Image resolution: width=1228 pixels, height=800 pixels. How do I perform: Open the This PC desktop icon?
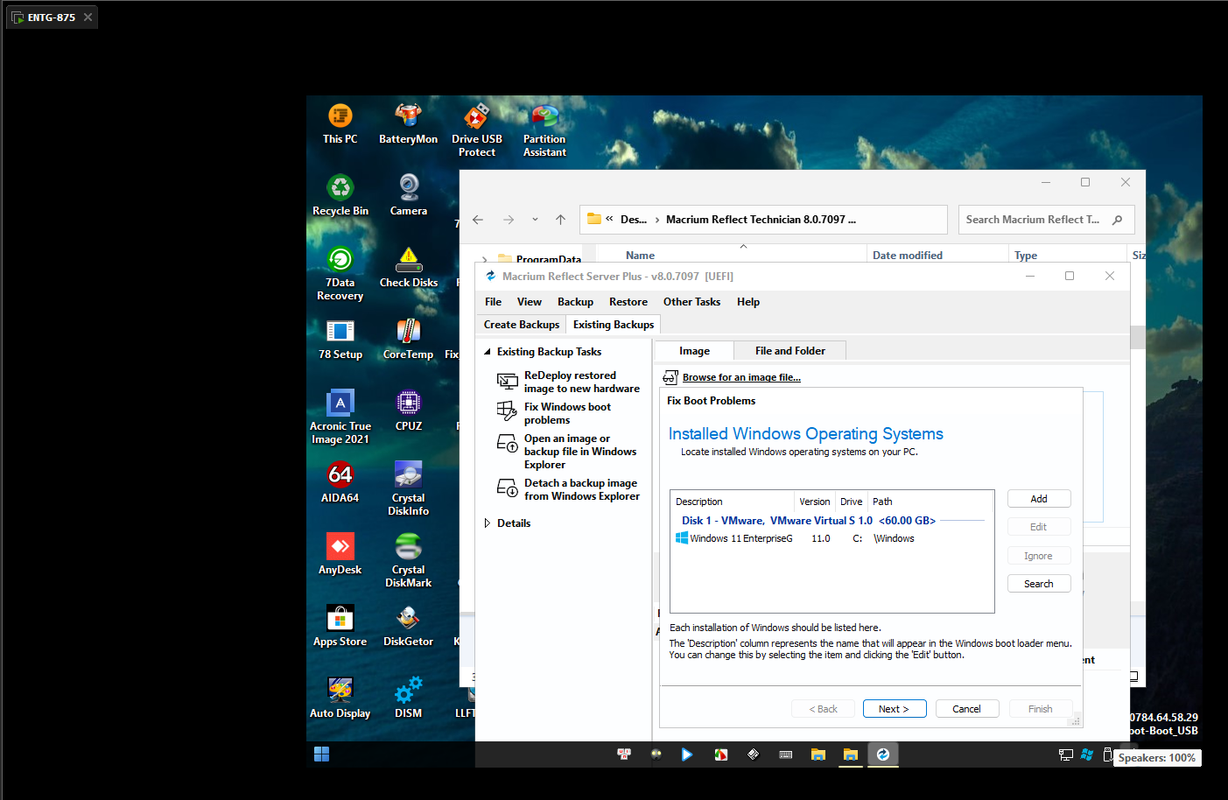coord(340,124)
